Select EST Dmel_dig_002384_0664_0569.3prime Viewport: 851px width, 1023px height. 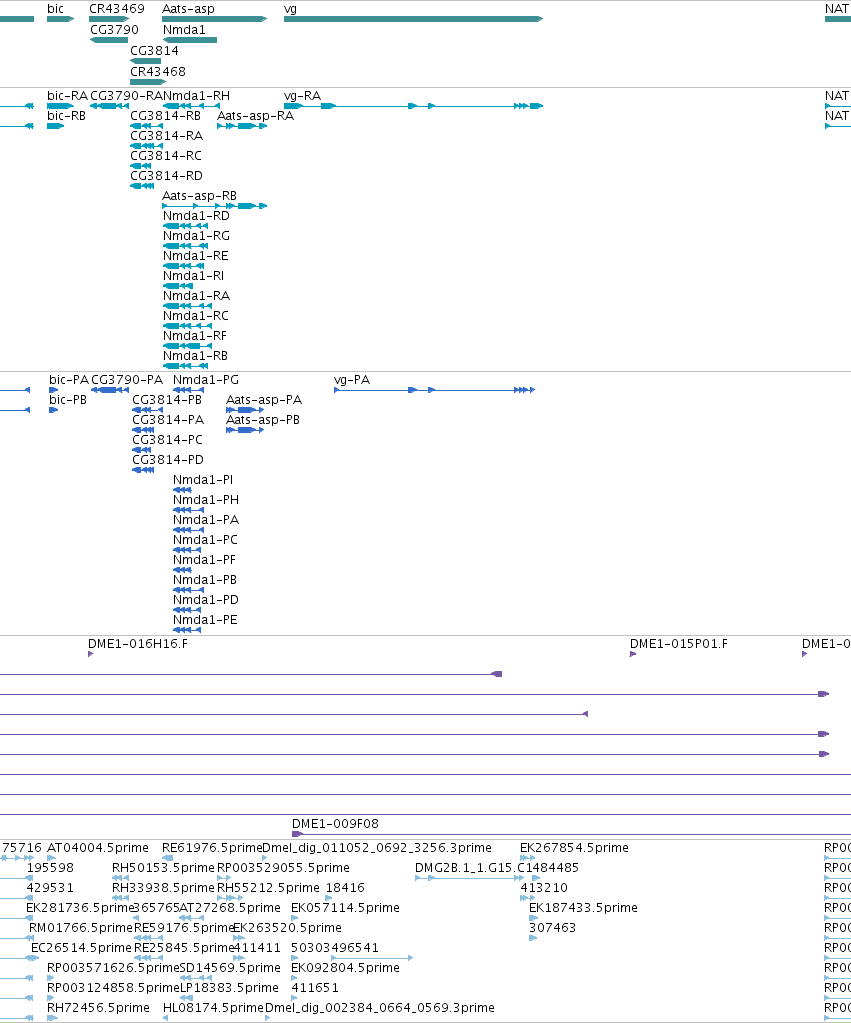(x=267, y=1018)
